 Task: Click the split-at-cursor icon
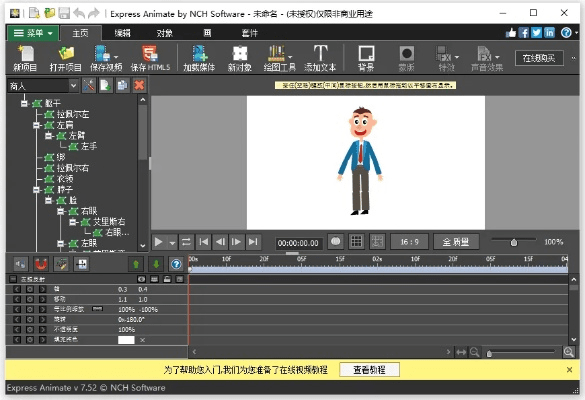tap(81, 264)
